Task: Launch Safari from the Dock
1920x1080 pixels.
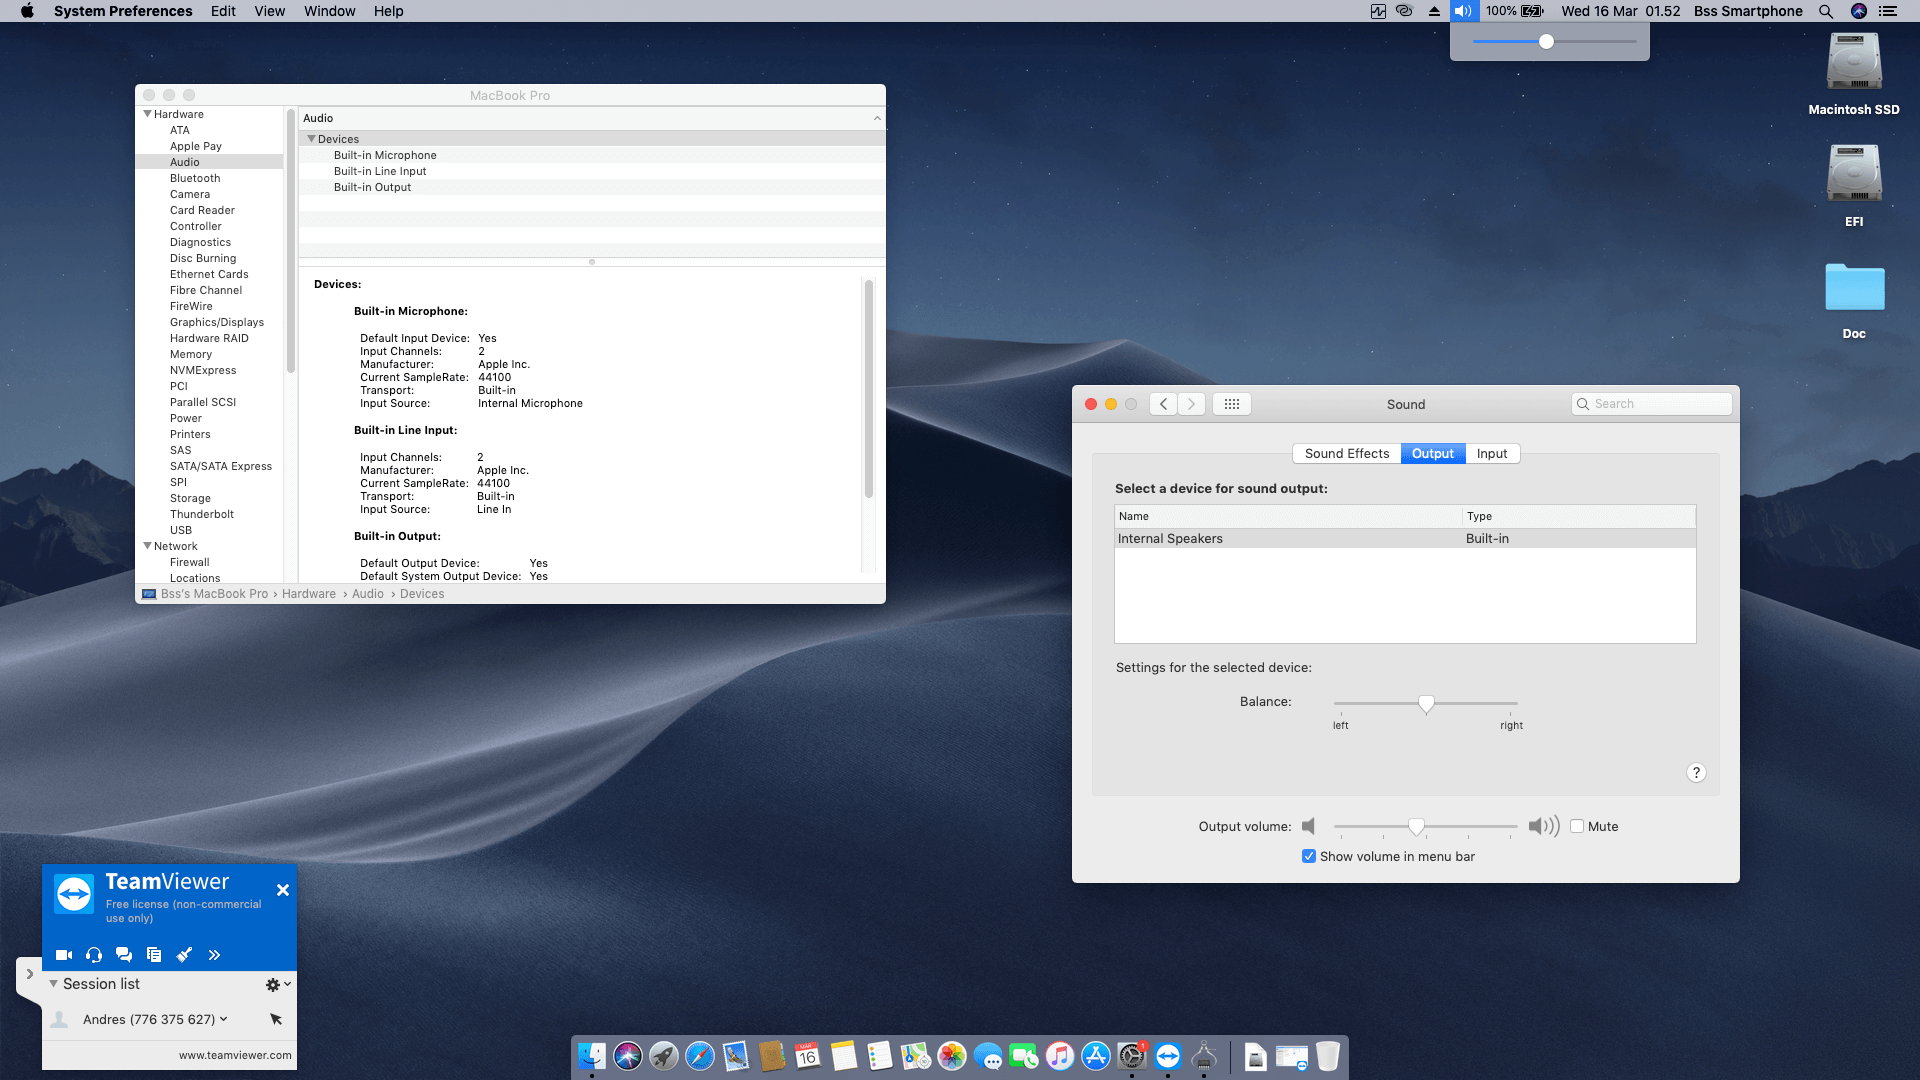Action: tap(700, 1056)
